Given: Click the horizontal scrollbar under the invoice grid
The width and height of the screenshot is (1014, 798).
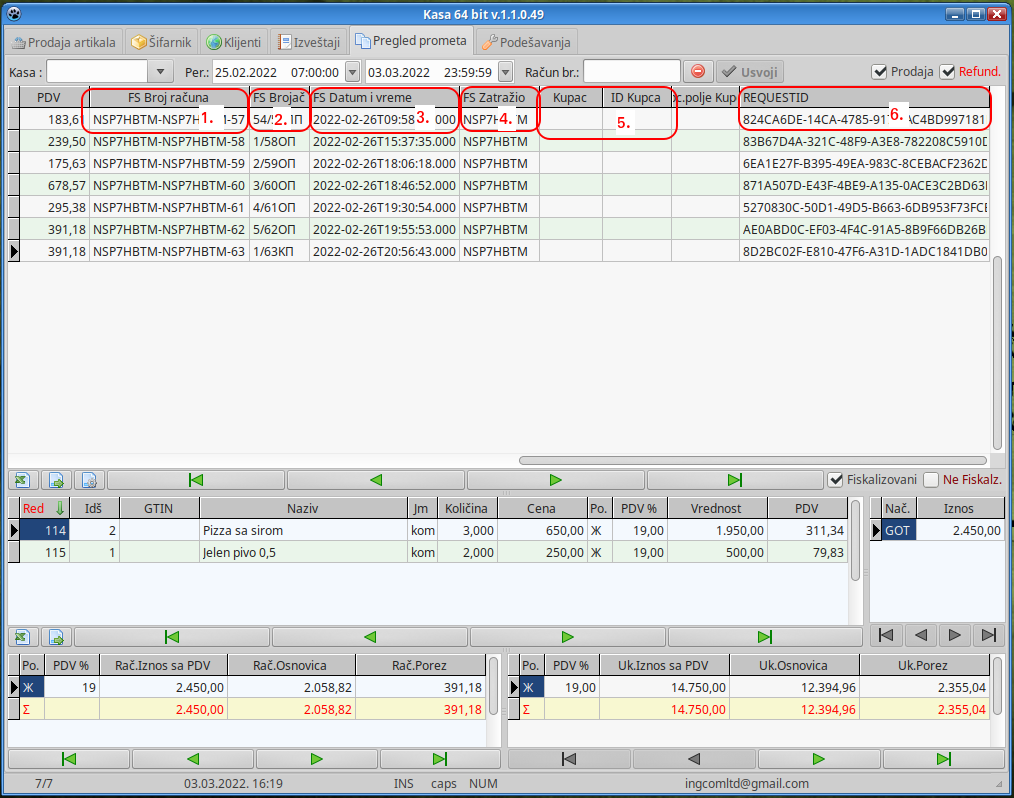Looking at the screenshot, I should click(x=750, y=460).
